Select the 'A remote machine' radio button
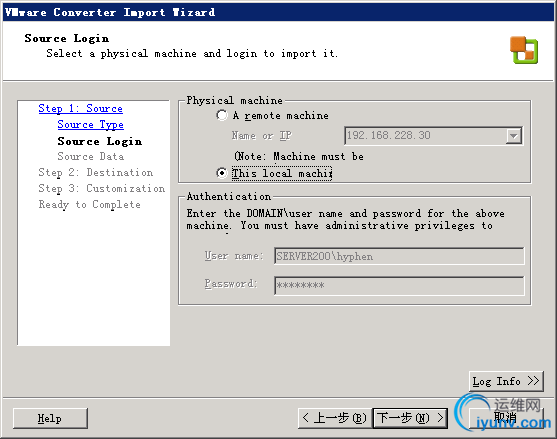 [x=222, y=115]
